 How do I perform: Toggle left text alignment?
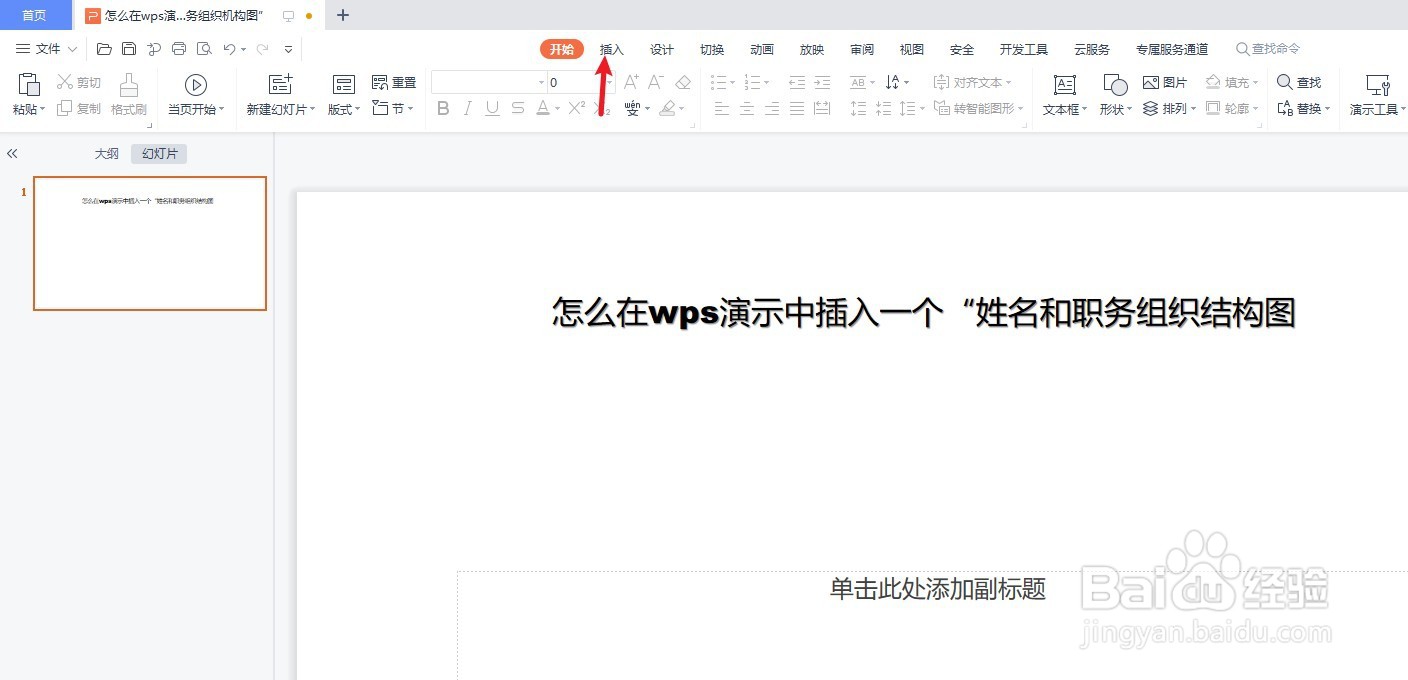tap(722, 108)
